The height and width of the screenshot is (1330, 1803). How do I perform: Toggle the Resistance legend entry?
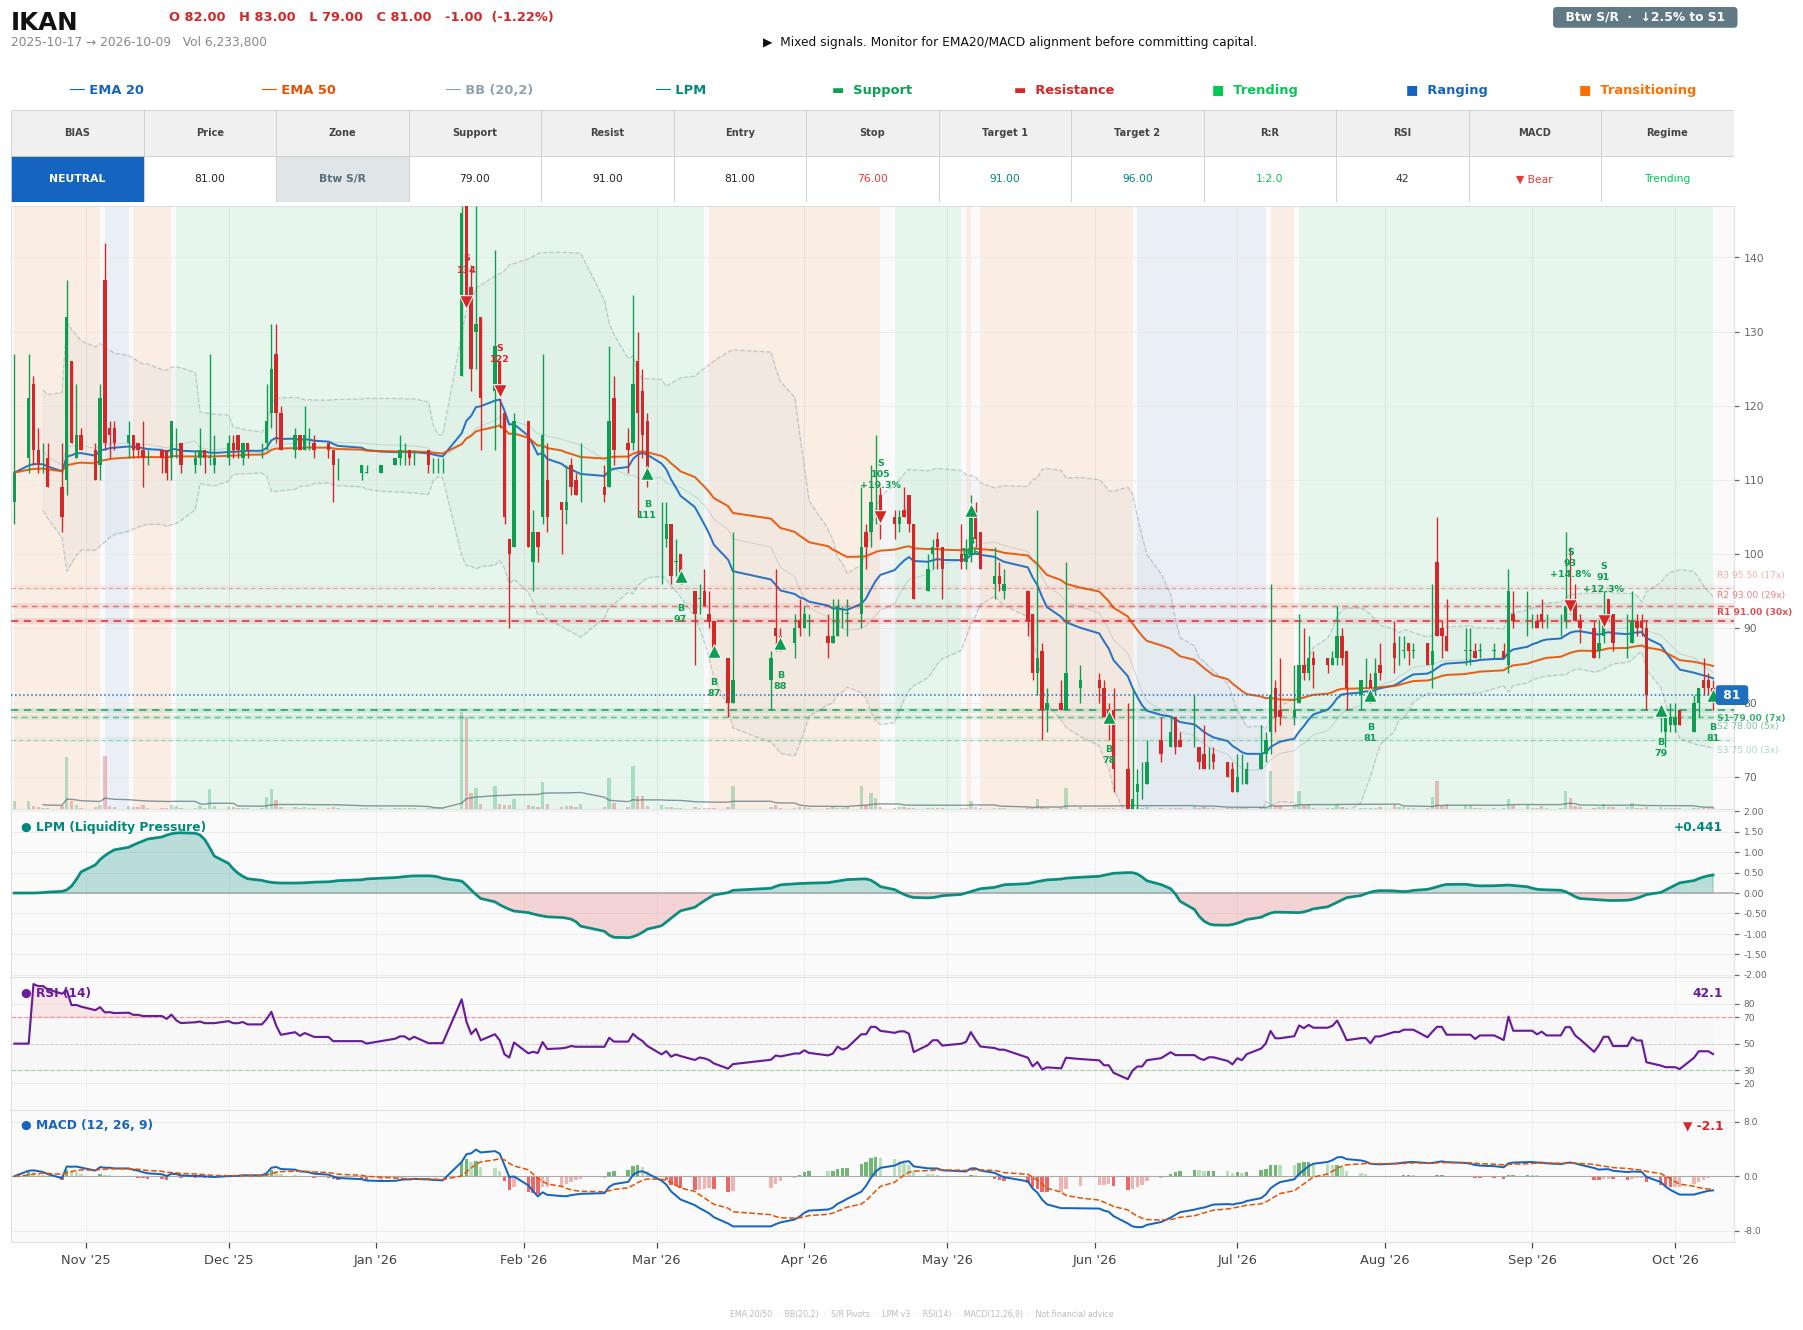(x=1064, y=90)
